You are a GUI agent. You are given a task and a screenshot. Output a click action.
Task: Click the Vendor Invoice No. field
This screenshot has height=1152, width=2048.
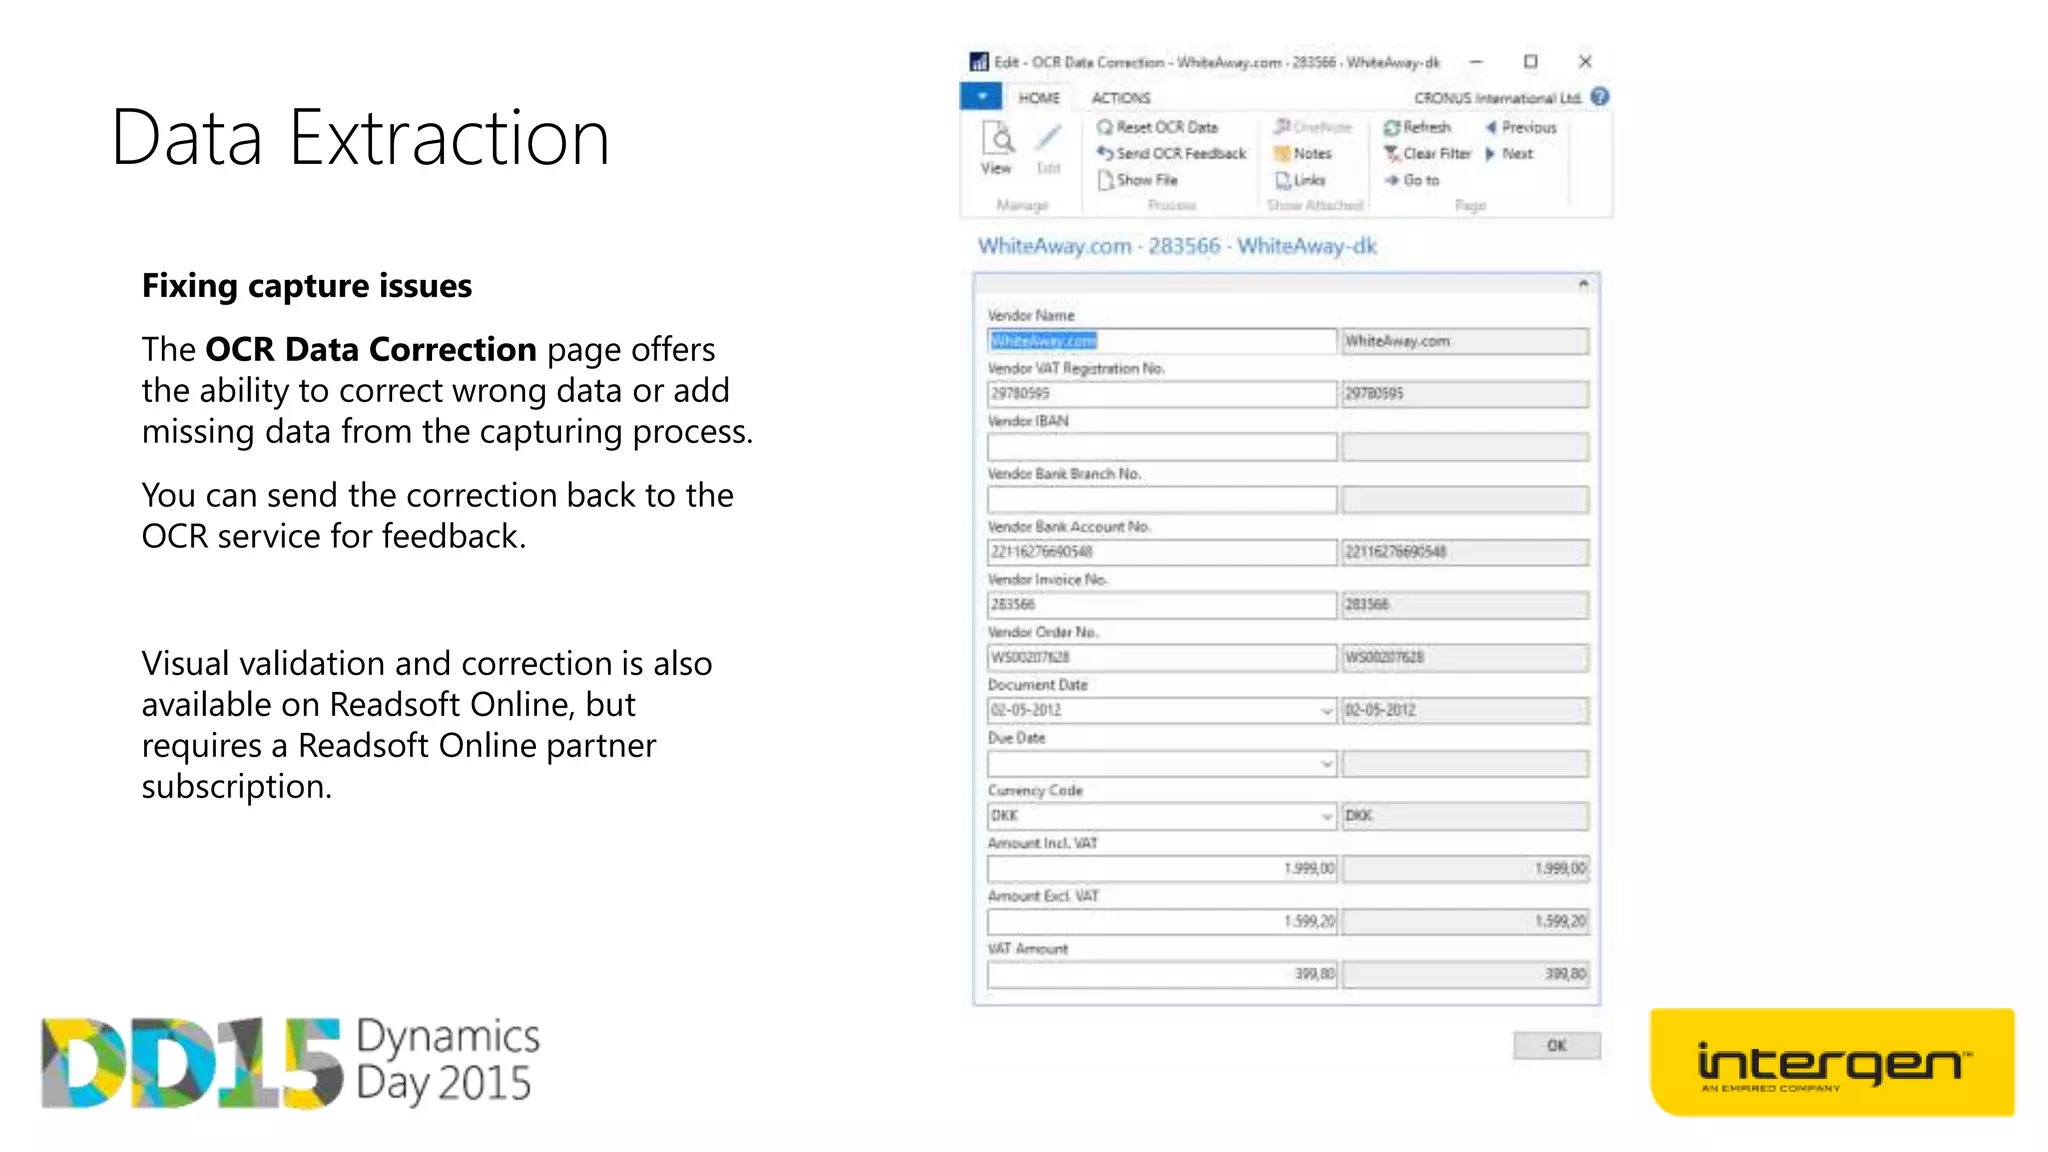click(x=1162, y=605)
